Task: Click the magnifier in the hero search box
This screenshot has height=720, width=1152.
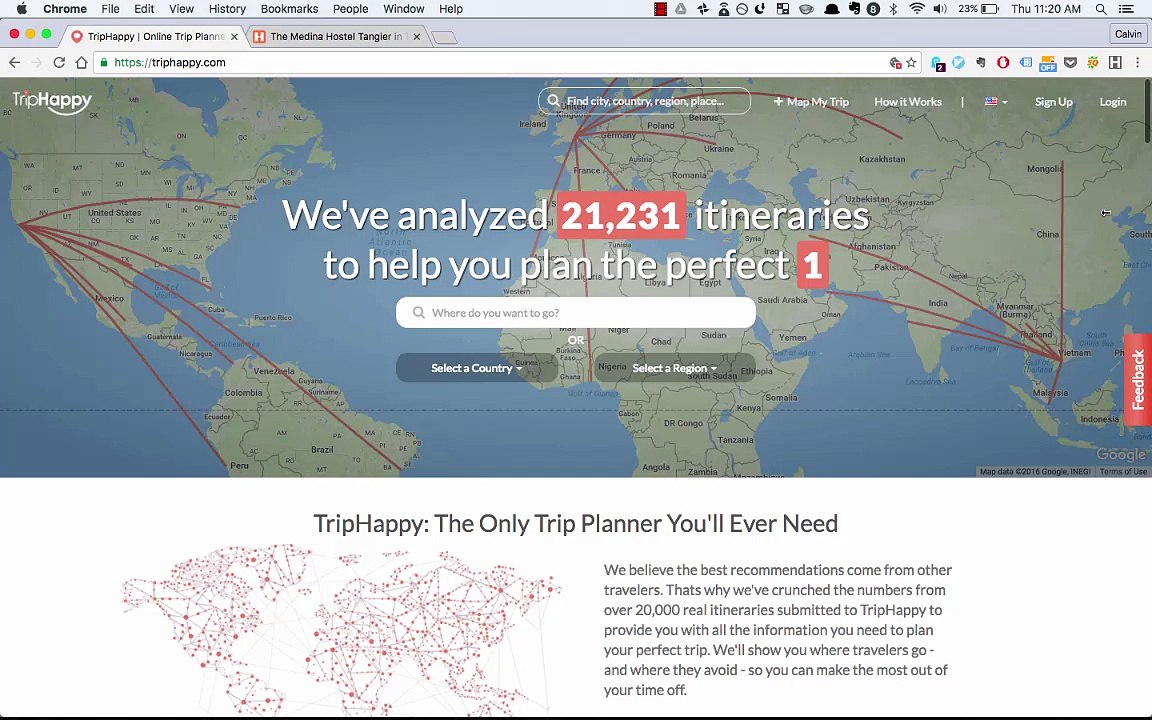Action: tap(419, 313)
